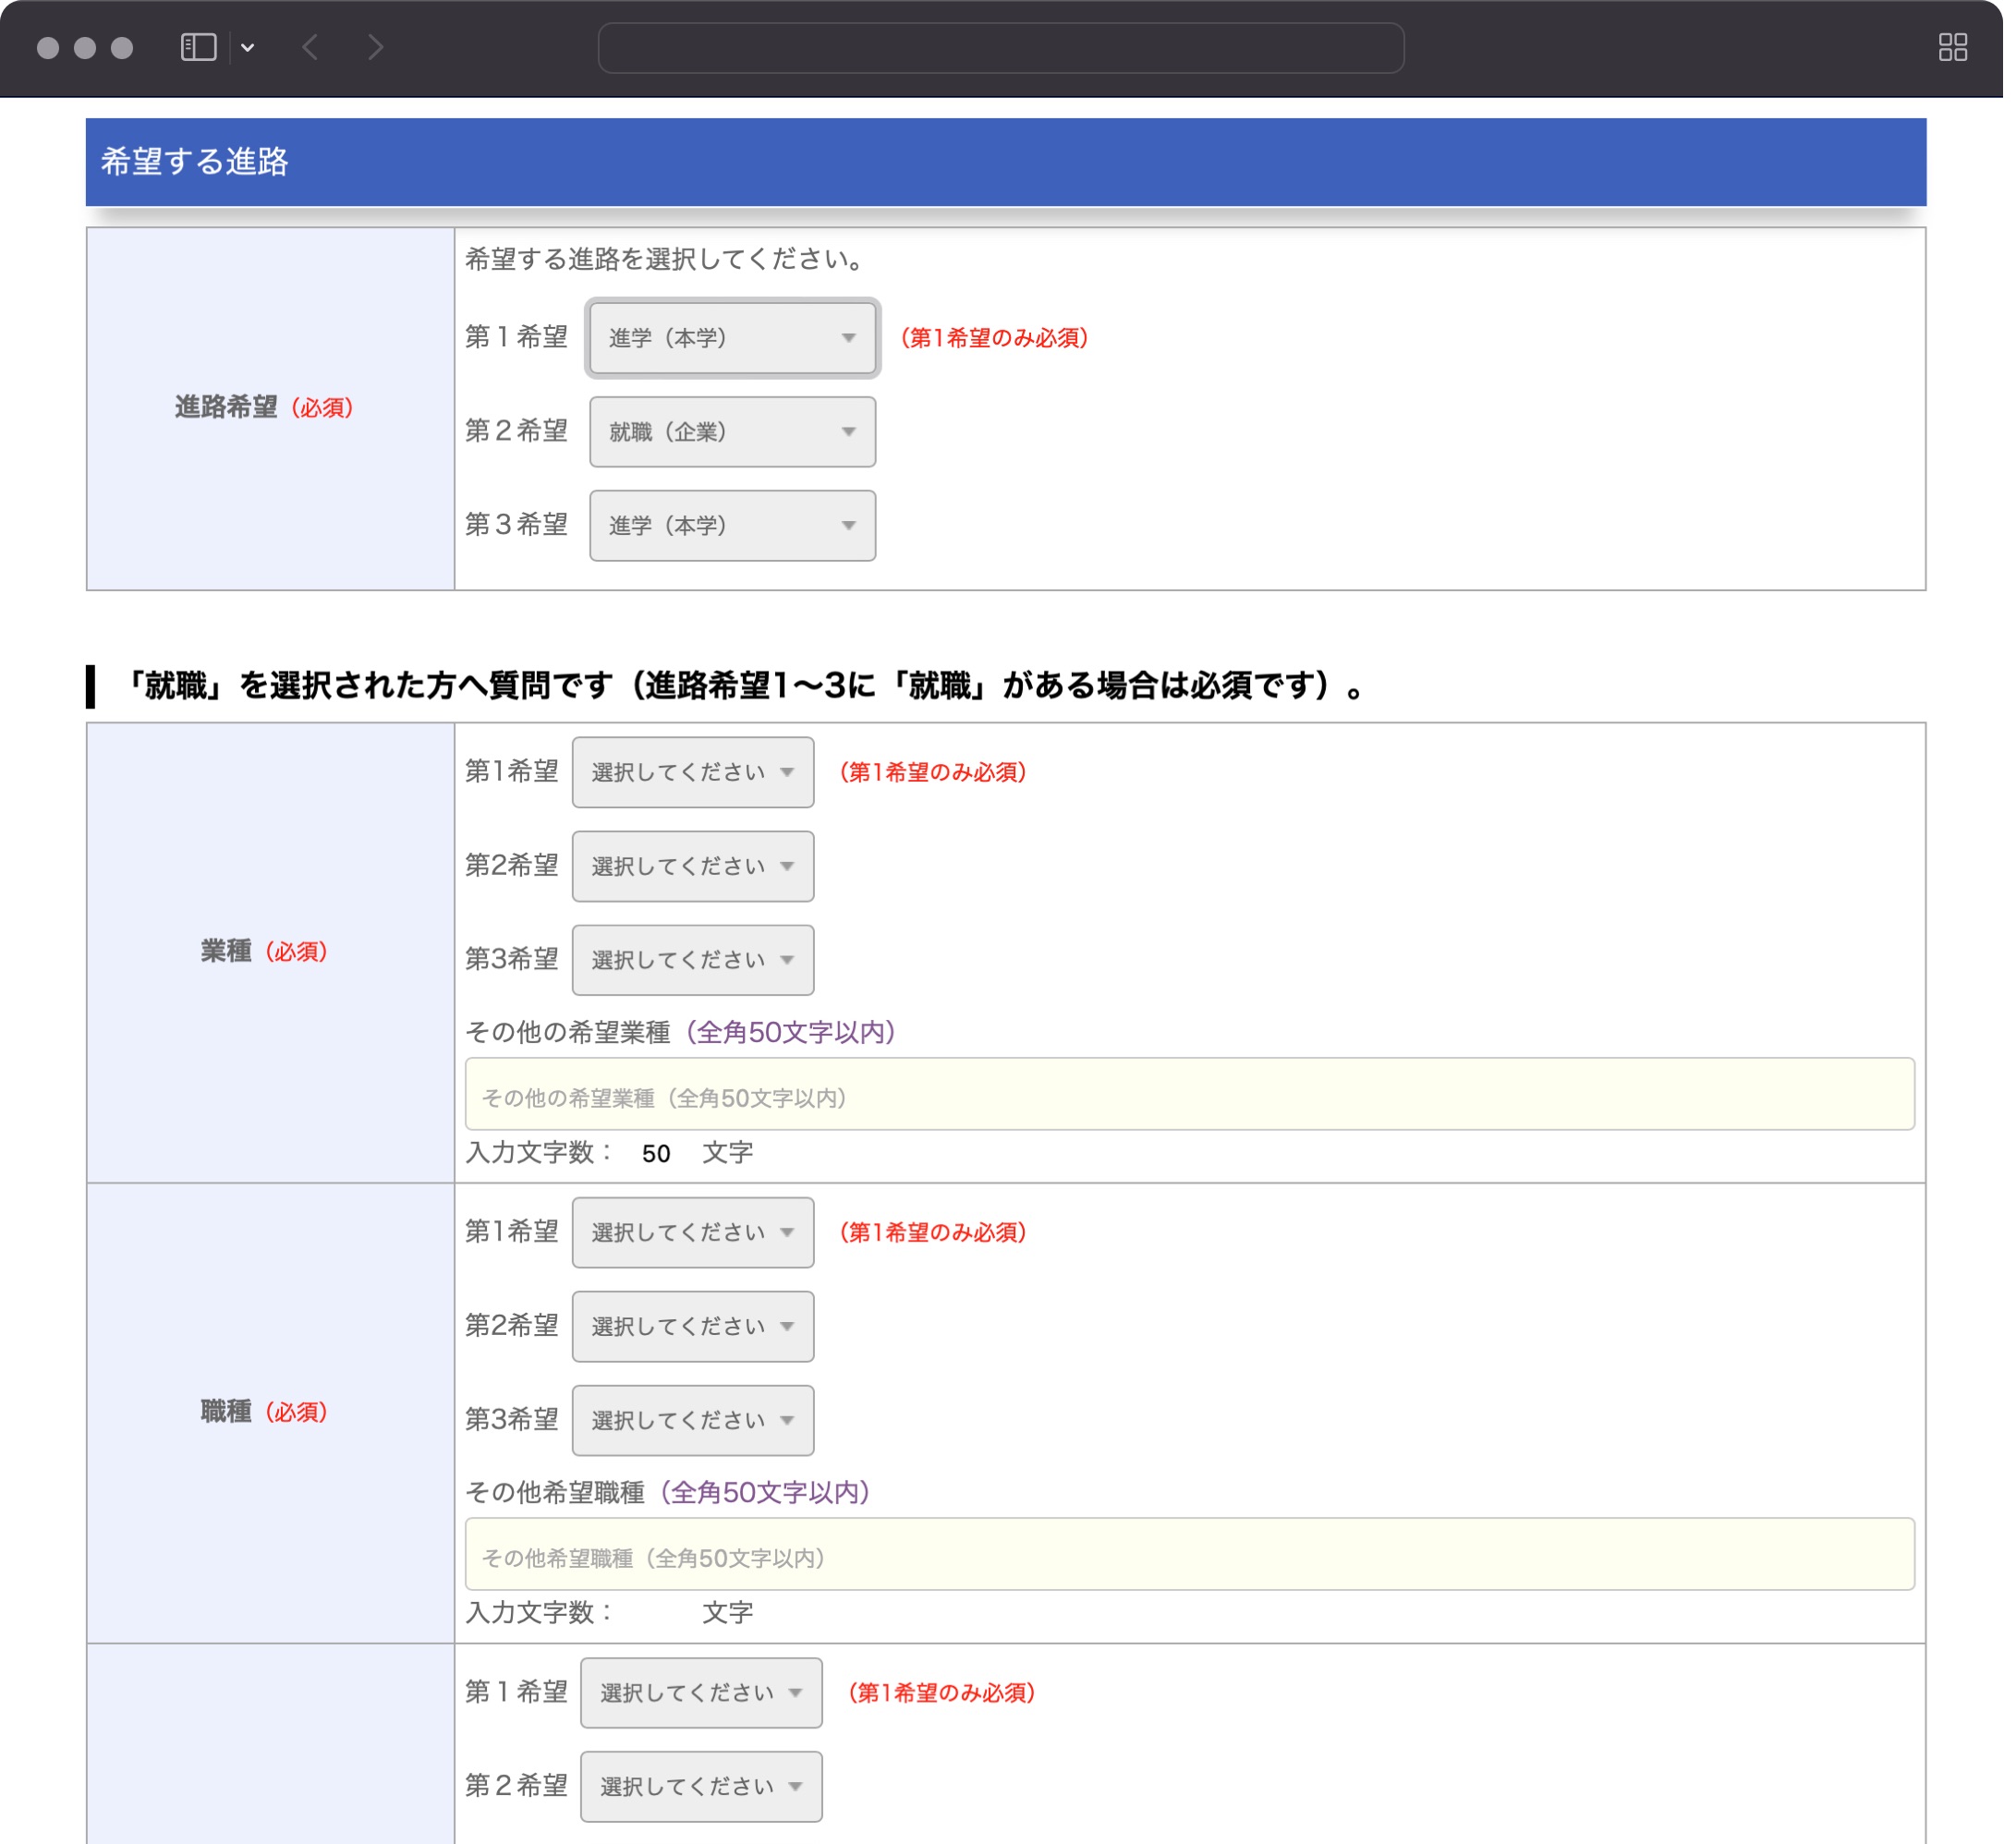Open the sidebar options chevron
This screenshot has width=2016, height=1844.
pos(248,47)
